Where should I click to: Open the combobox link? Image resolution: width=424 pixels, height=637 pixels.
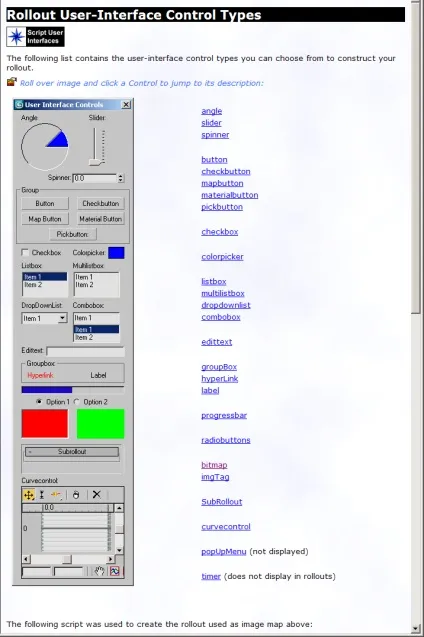221,316
